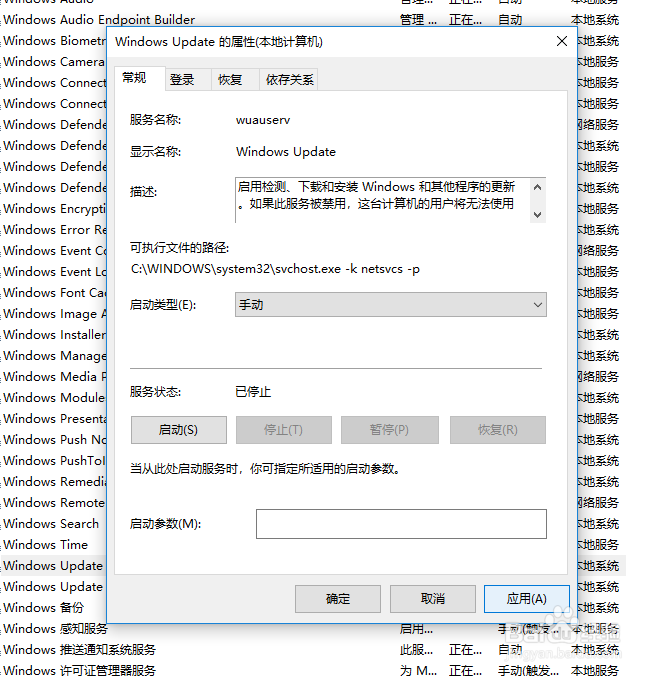Click the 暂停(P) button
The height and width of the screenshot is (676, 658).
tap(389, 430)
